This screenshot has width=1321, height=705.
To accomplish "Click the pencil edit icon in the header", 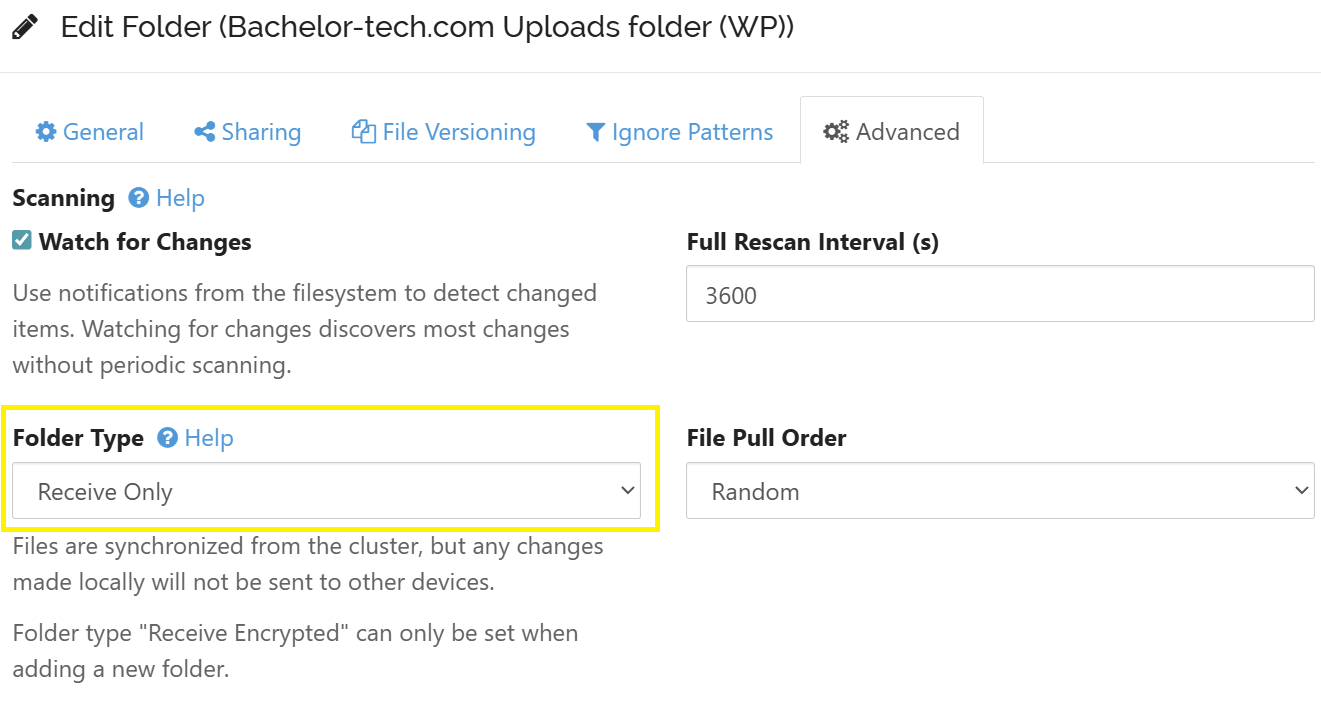I will pyautogui.click(x=25, y=27).
